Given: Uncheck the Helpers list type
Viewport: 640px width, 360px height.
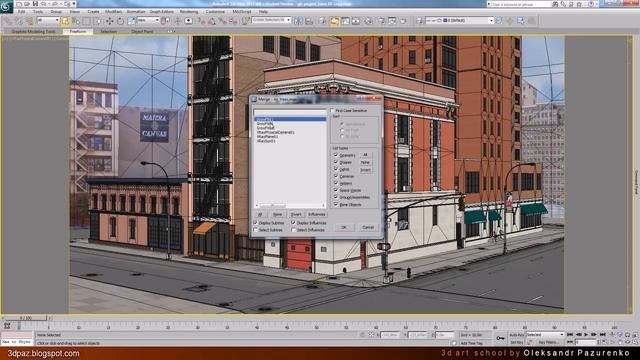Looking at the screenshot, I should 336,183.
